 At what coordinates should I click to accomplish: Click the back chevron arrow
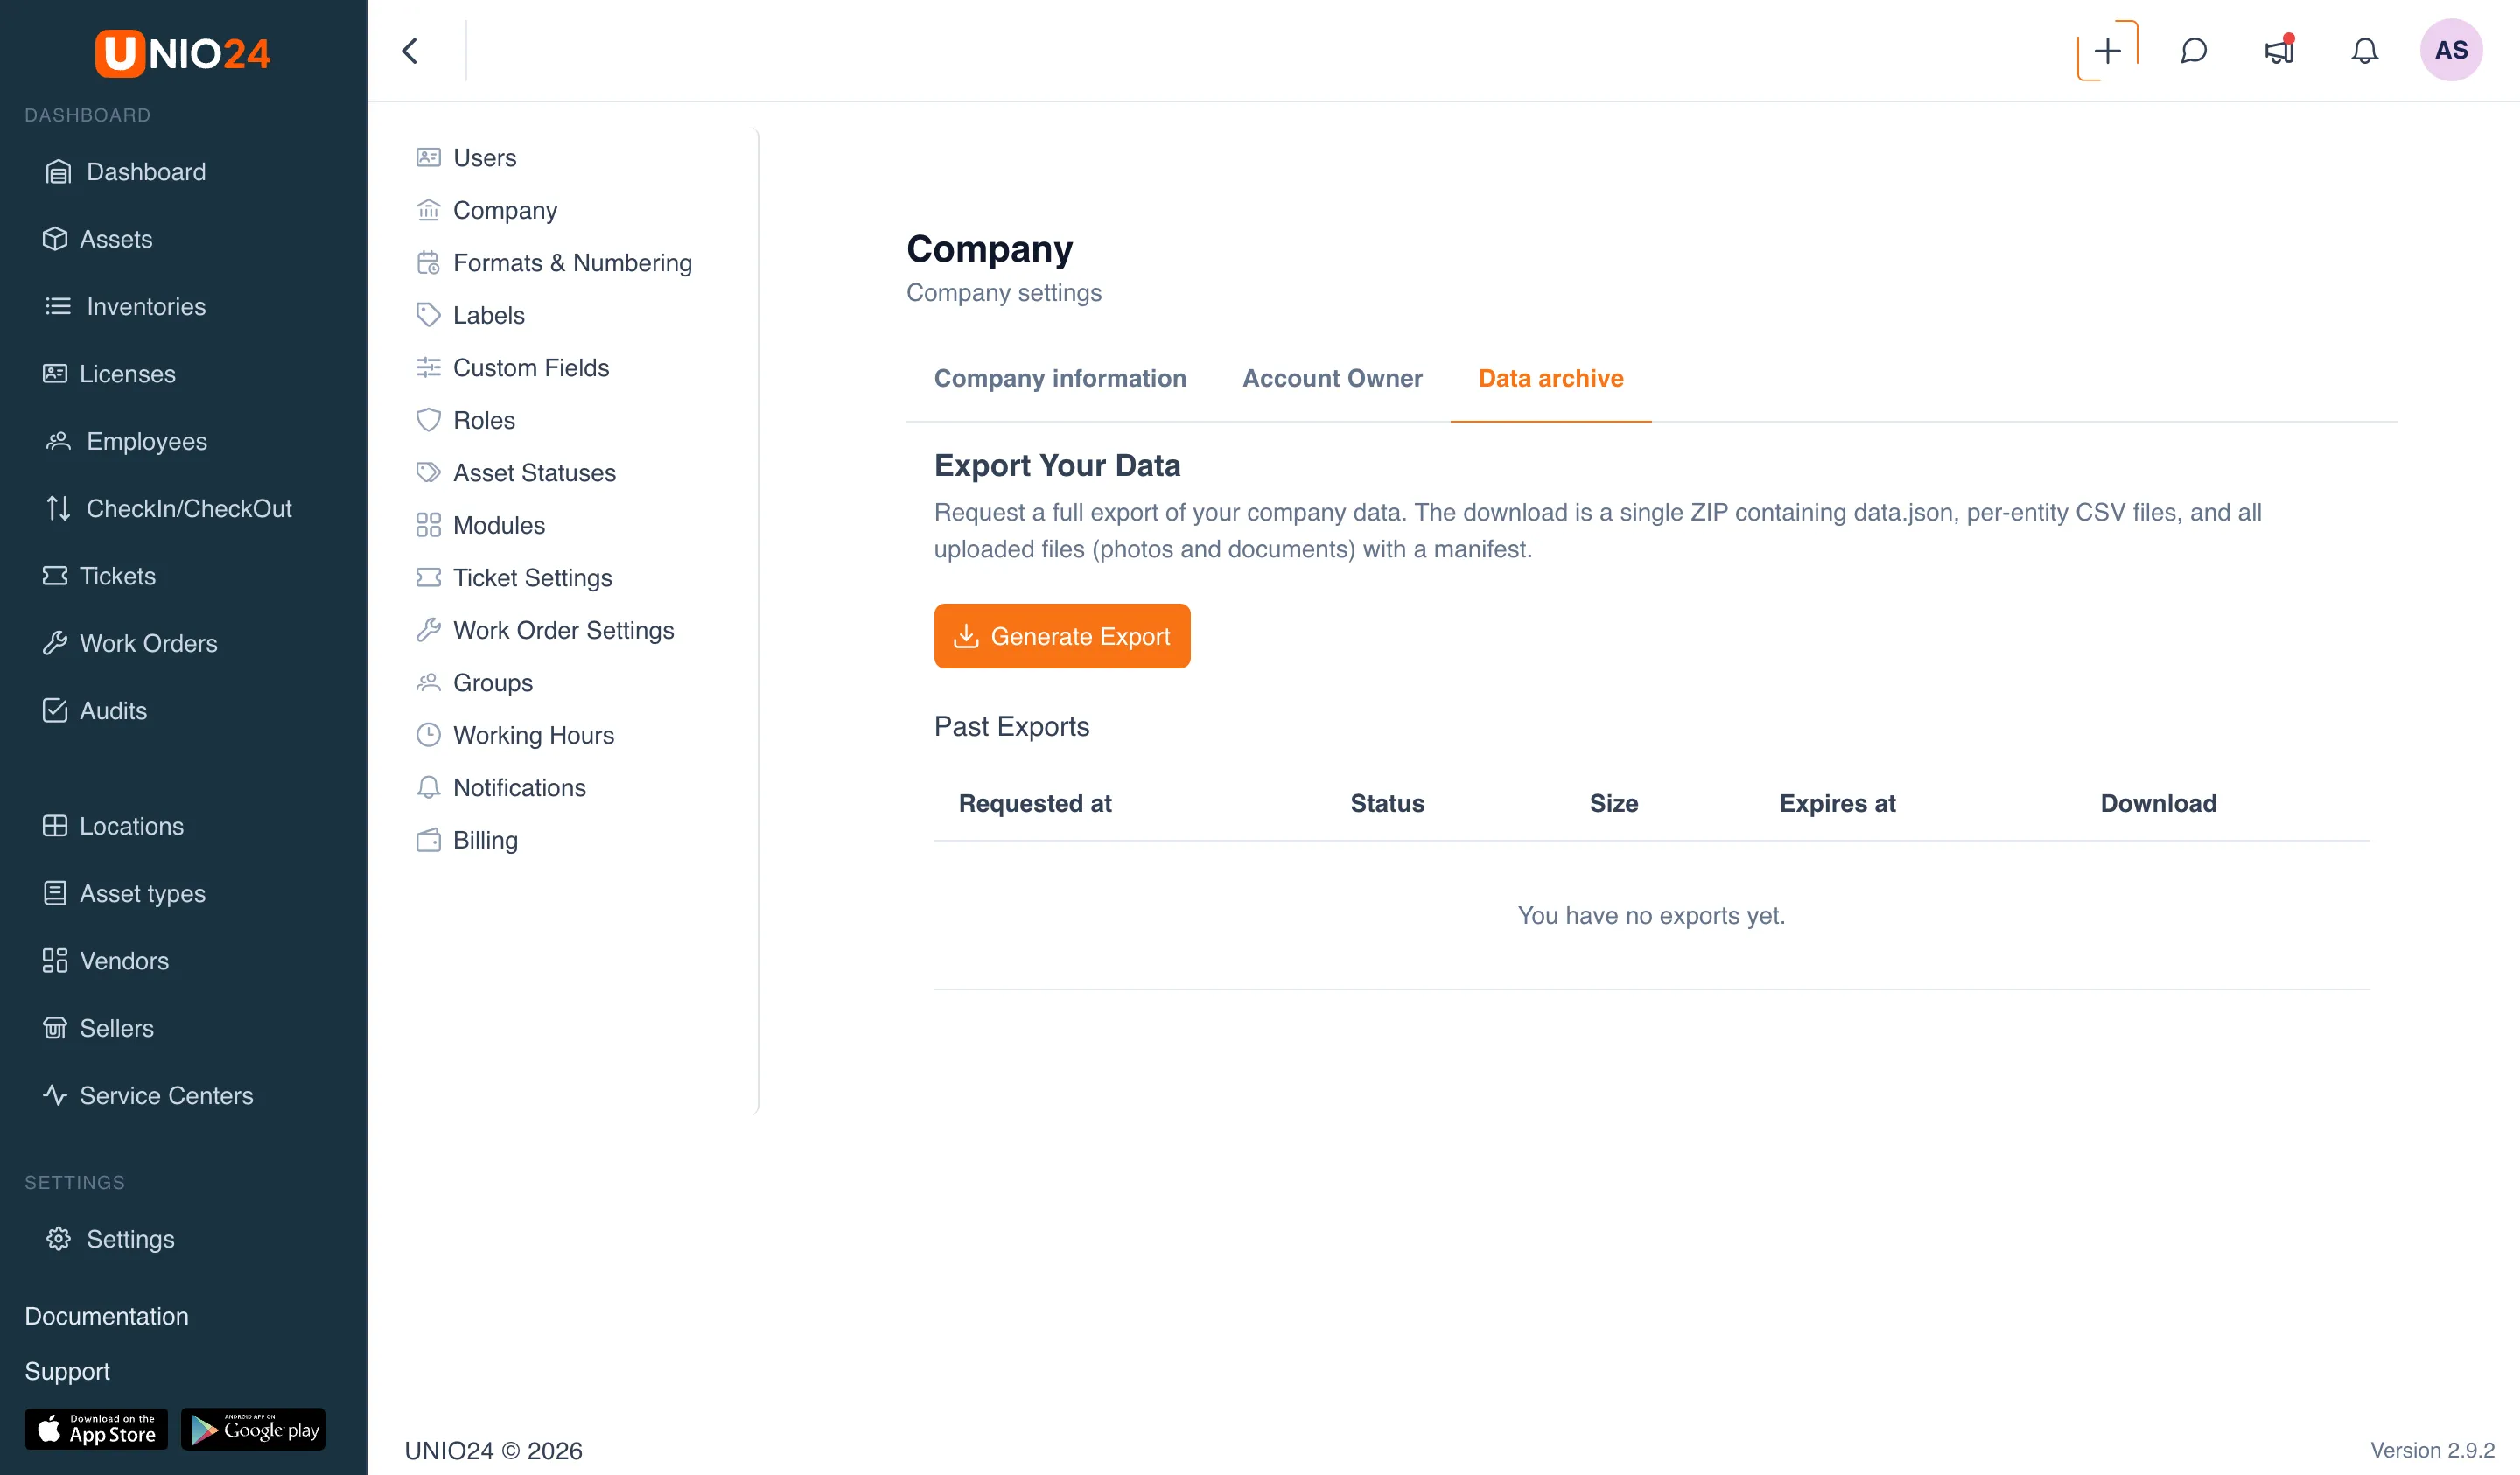[410, 51]
